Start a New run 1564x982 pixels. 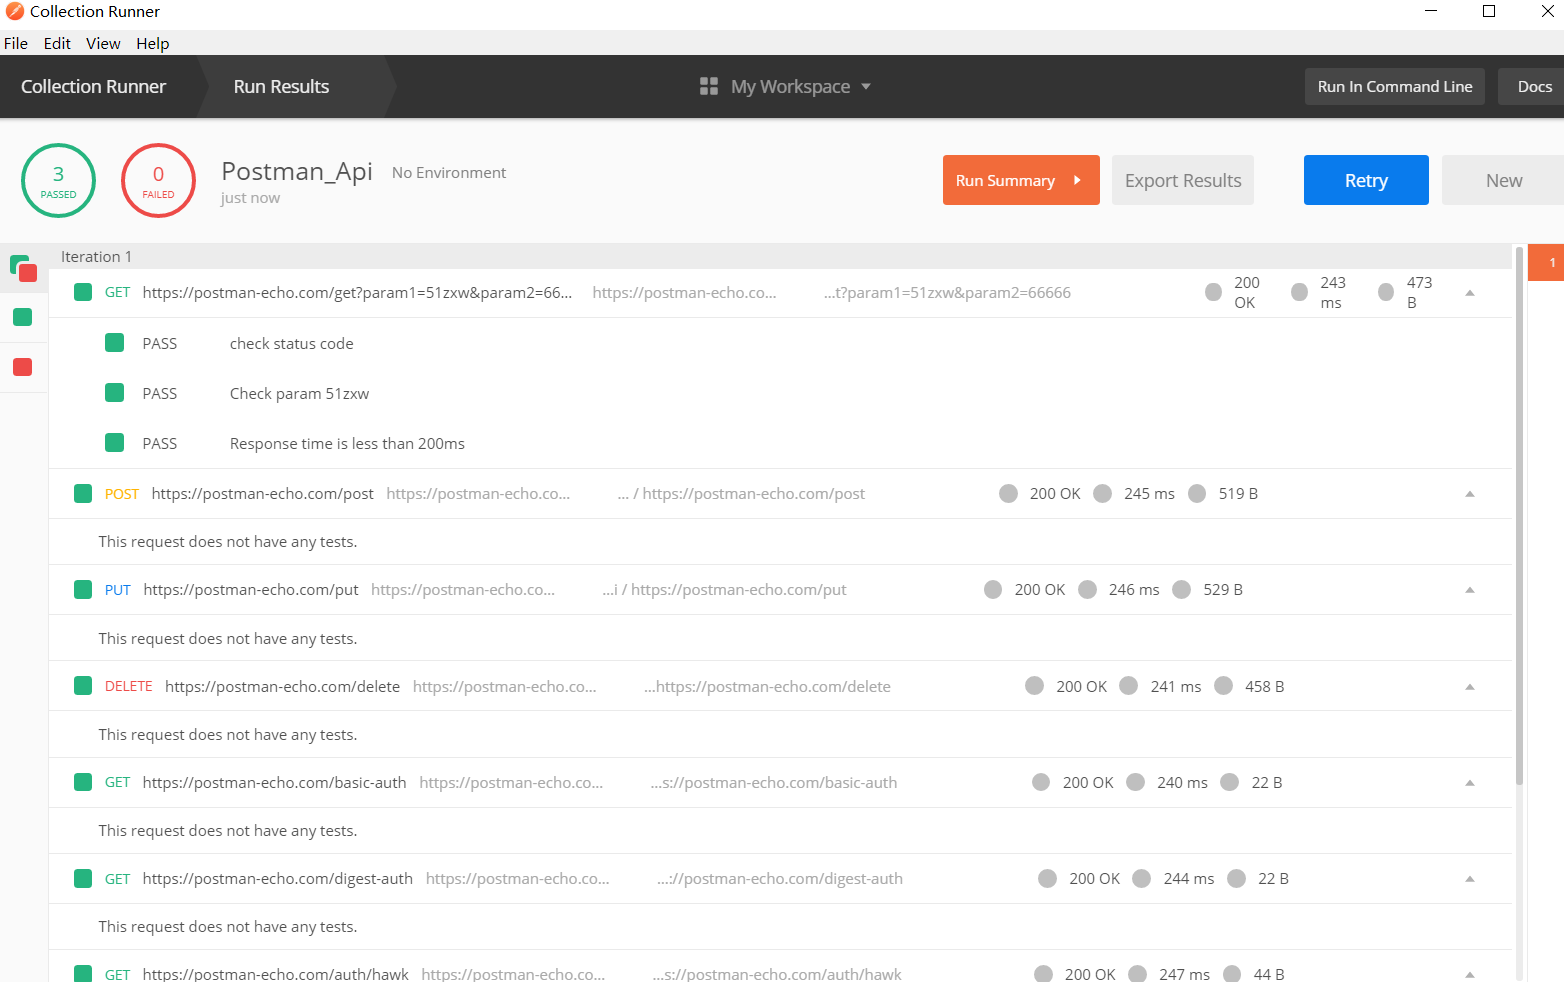tap(1503, 180)
